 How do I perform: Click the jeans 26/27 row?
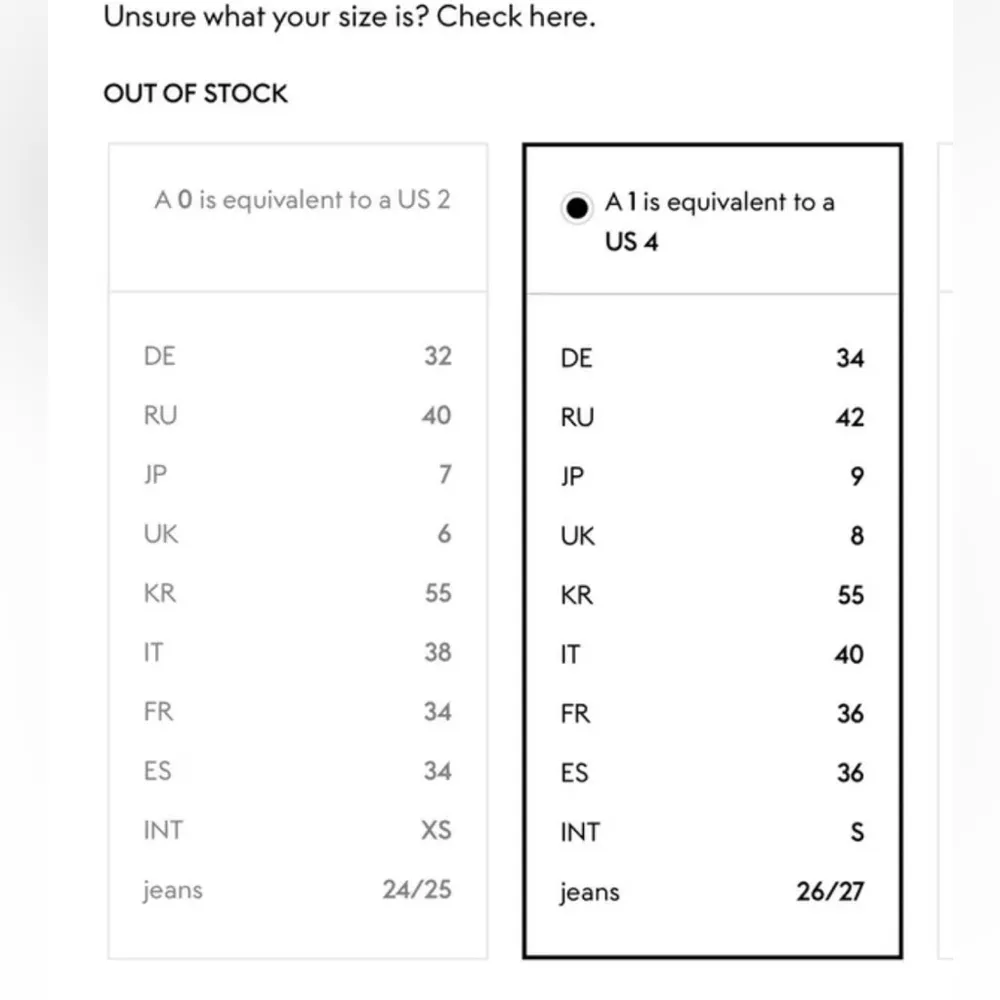(x=712, y=891)
